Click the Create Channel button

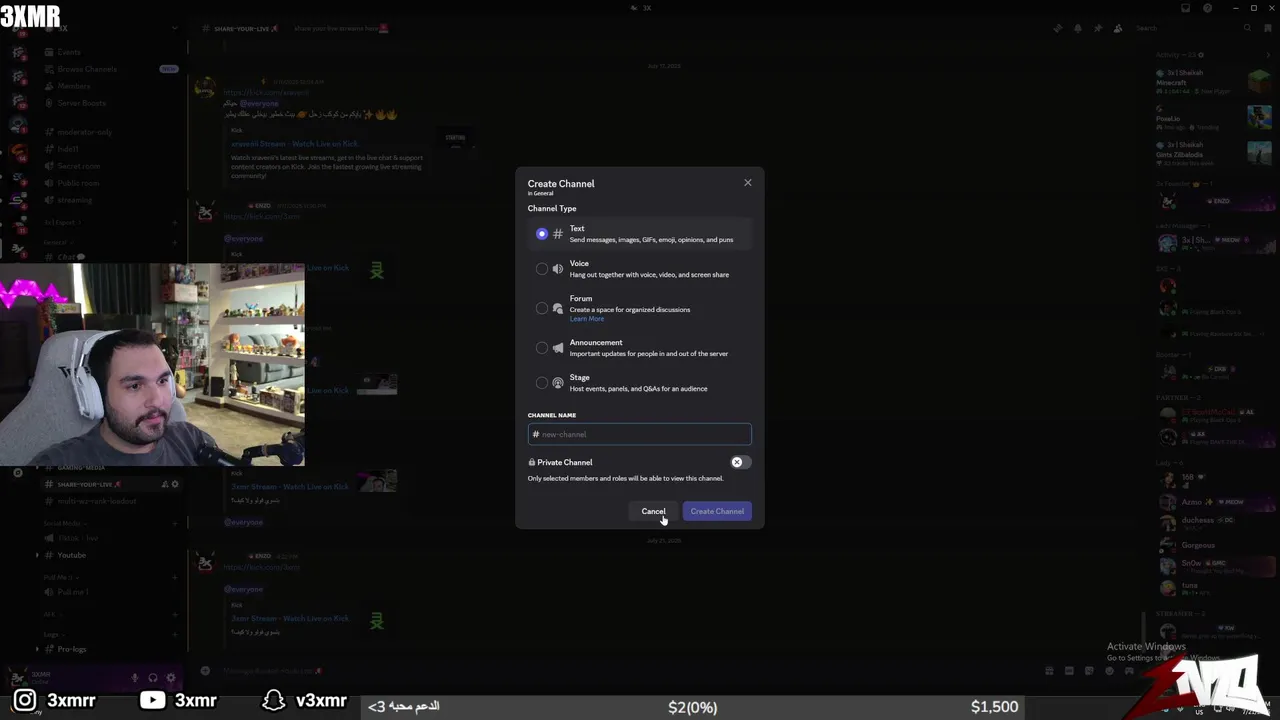[x=717, y=511]
